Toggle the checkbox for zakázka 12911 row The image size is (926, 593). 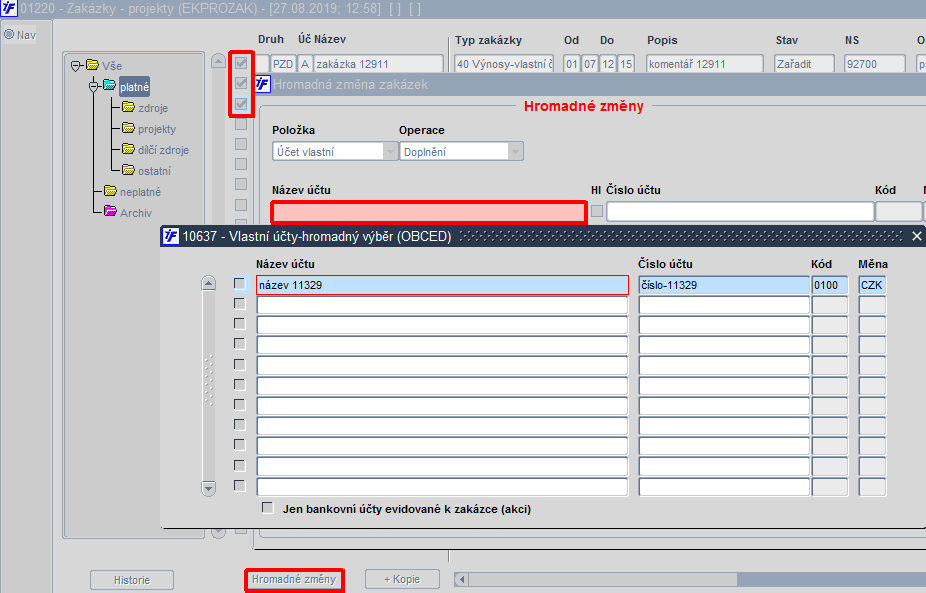point(241,63)
